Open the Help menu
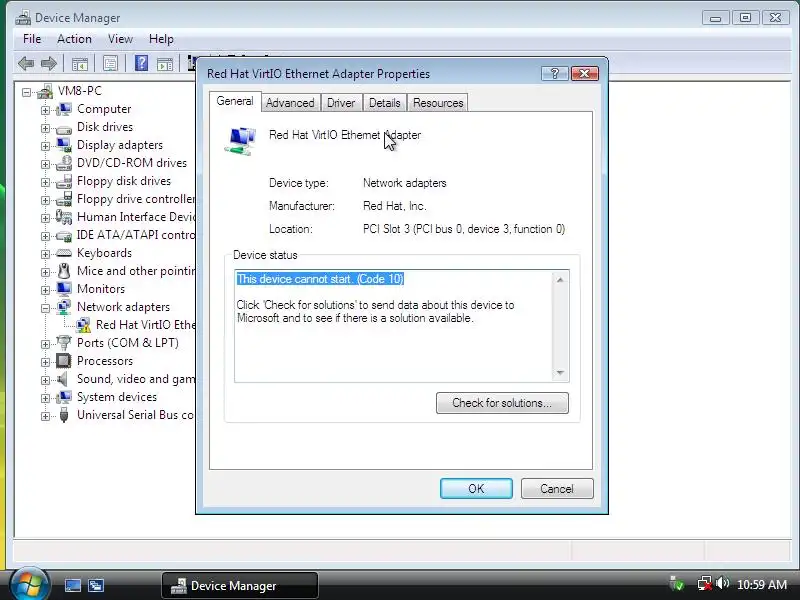Image resolution: width=800 pixels, height=600 pixels. (161, 39)
